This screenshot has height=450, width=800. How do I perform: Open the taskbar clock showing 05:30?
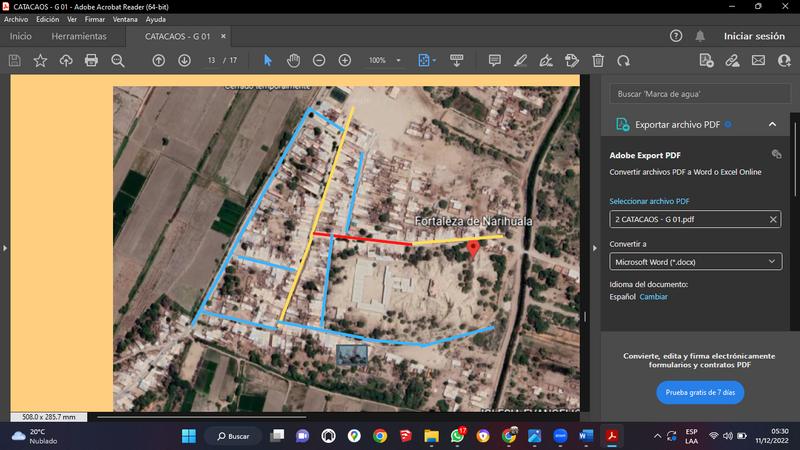click(x=772, y=436)
